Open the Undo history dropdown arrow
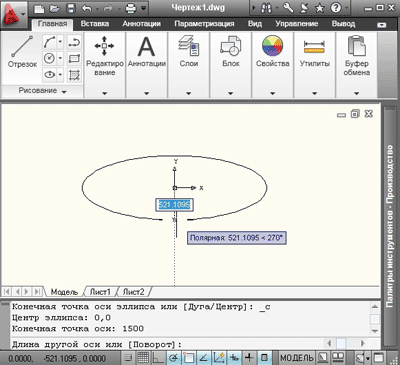This screenshot has height=365, width=400. (97, 8)
